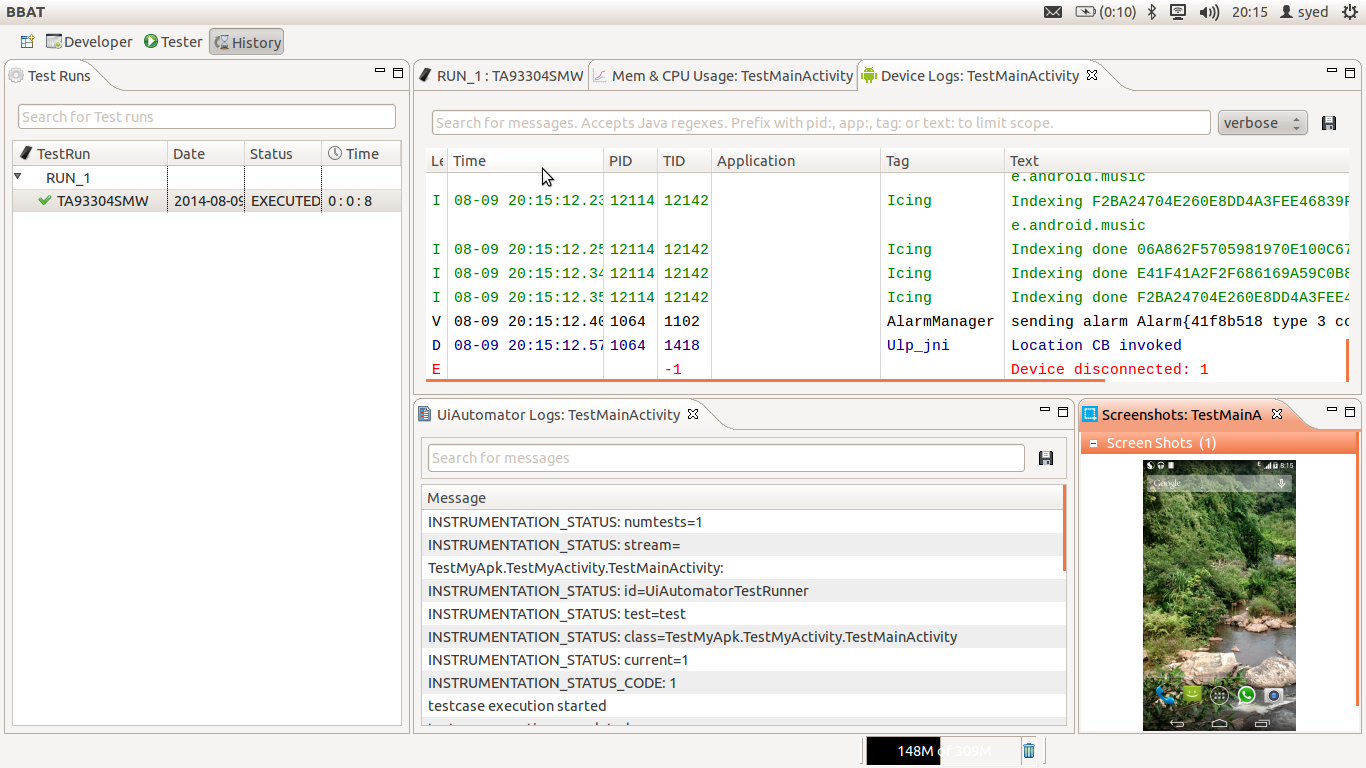Select the TA93304SMW test run row
The image size is (1366, 768).
102,201
